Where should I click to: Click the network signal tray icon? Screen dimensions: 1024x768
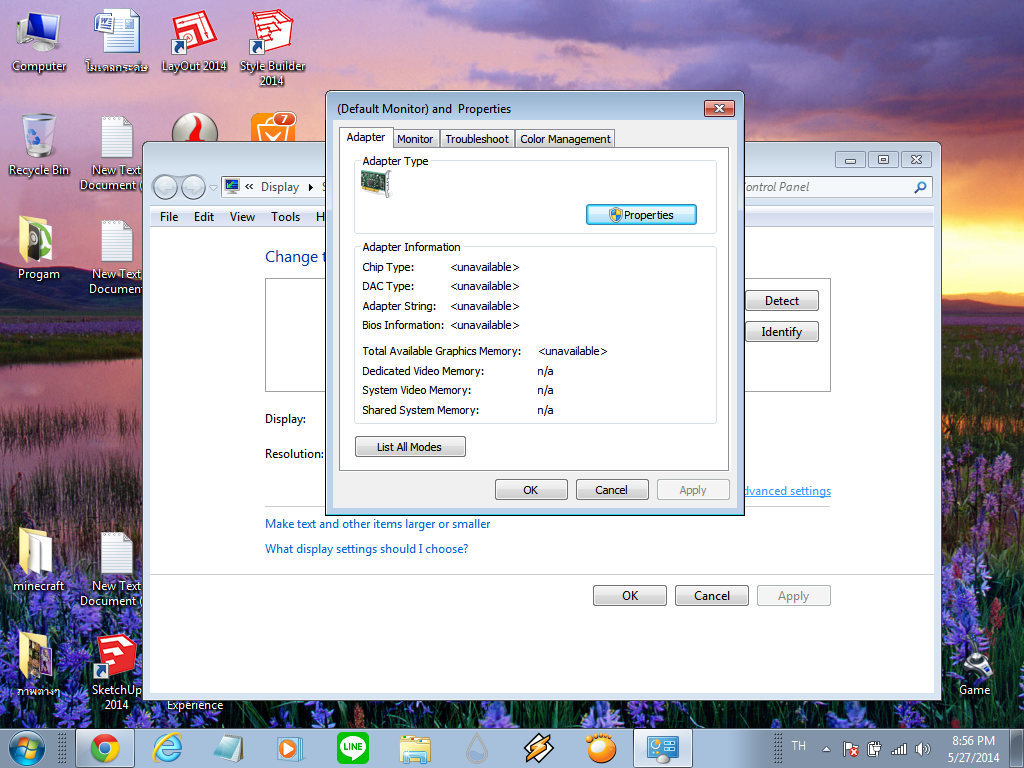click(899, 749)
